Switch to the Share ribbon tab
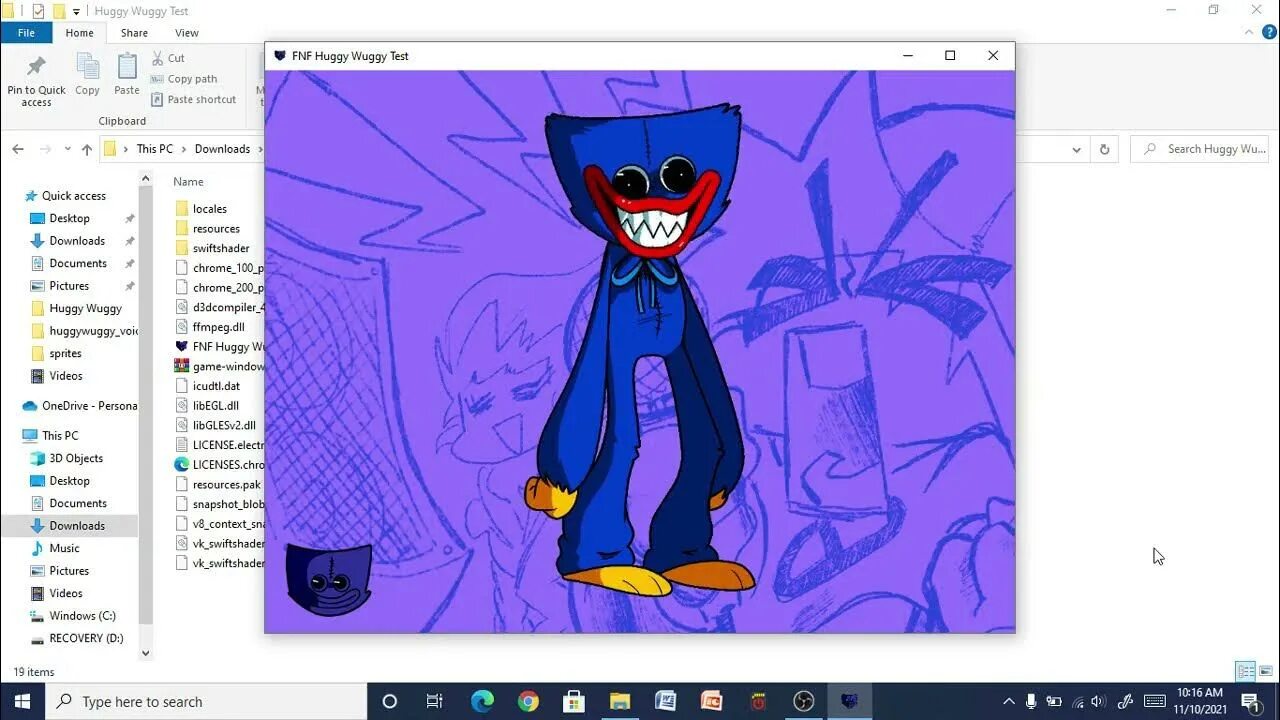 [134, 33]
